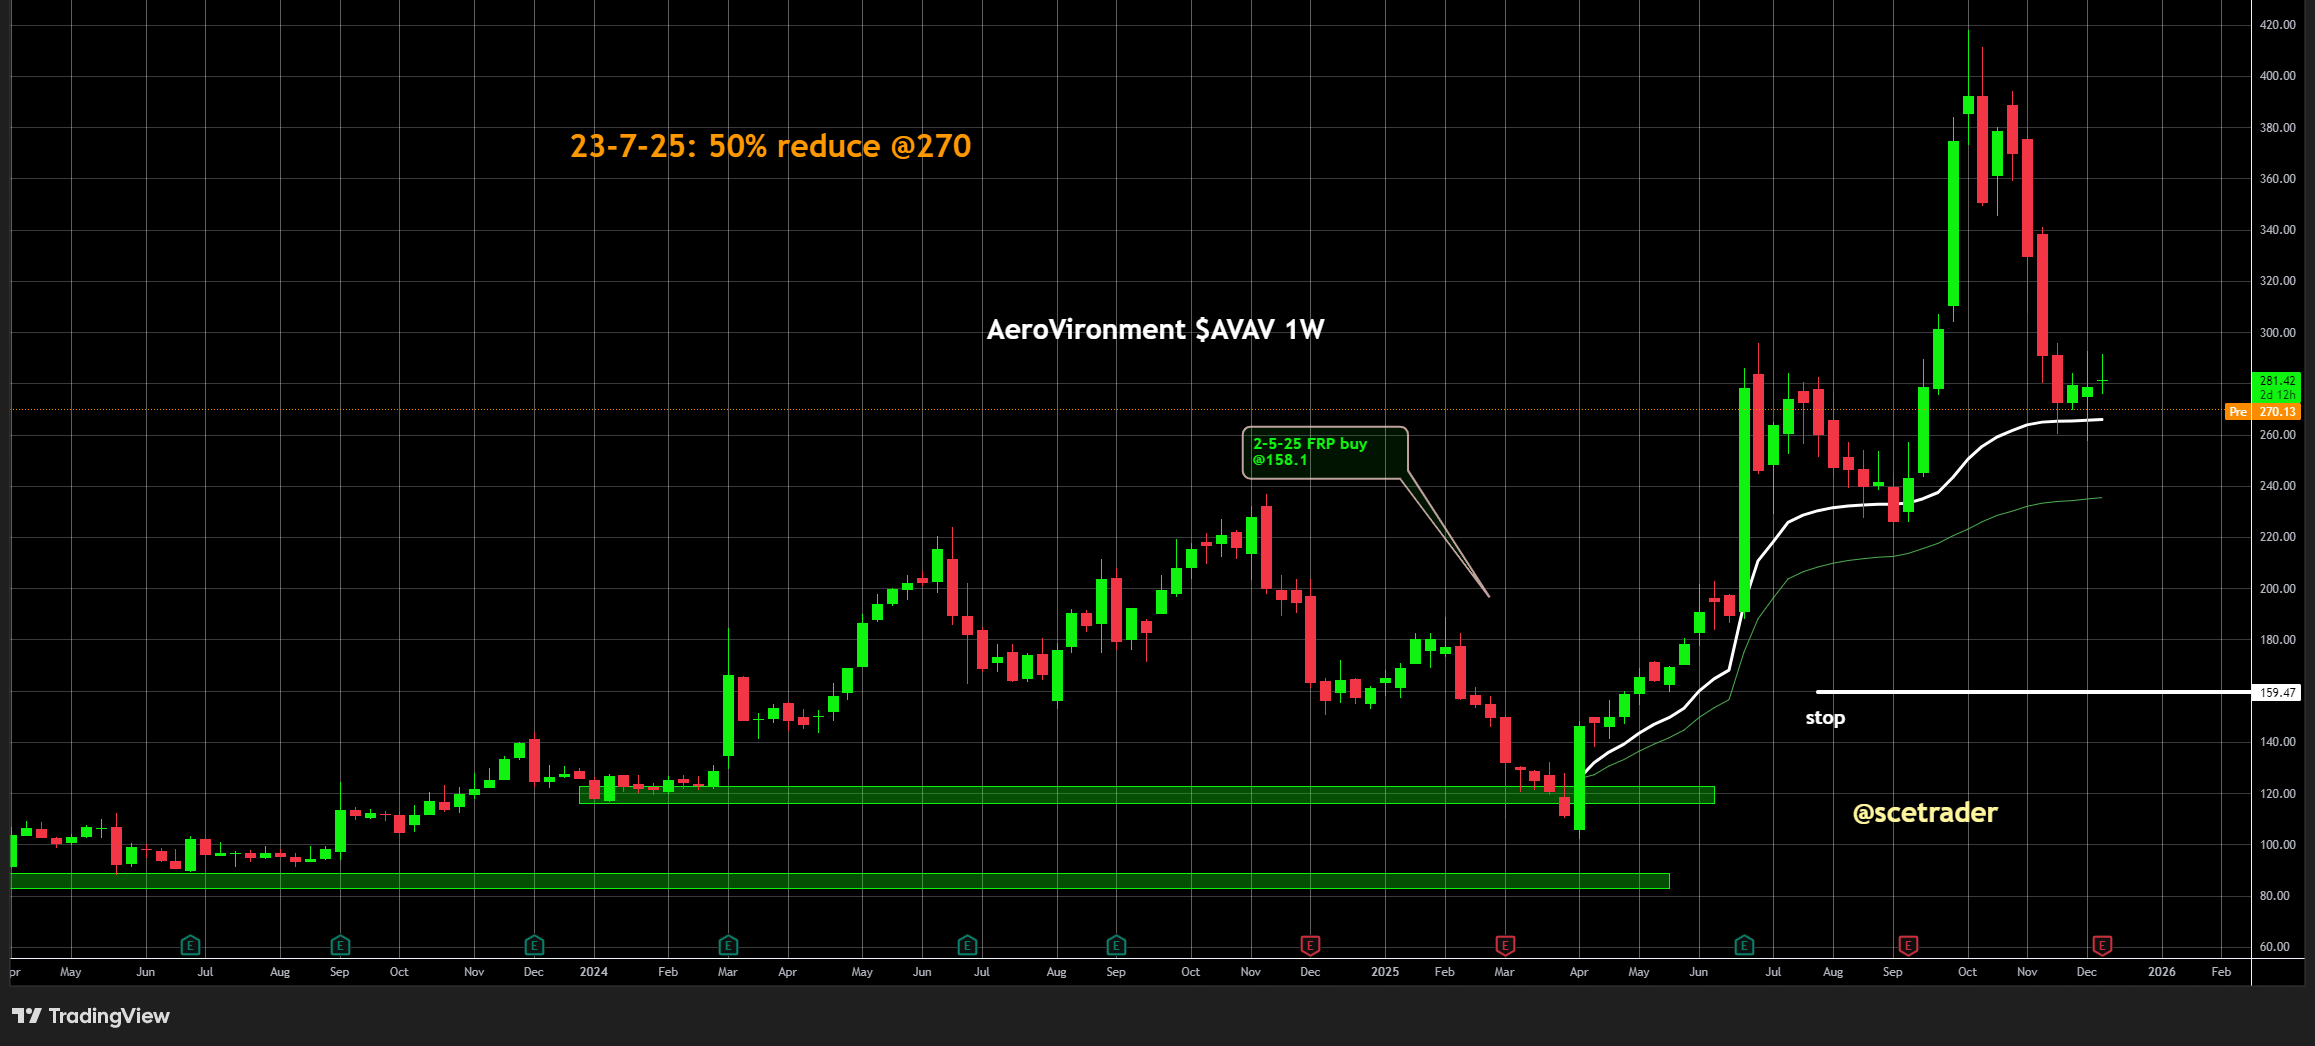Select the 360.00 price axis label

(2277, 179)
